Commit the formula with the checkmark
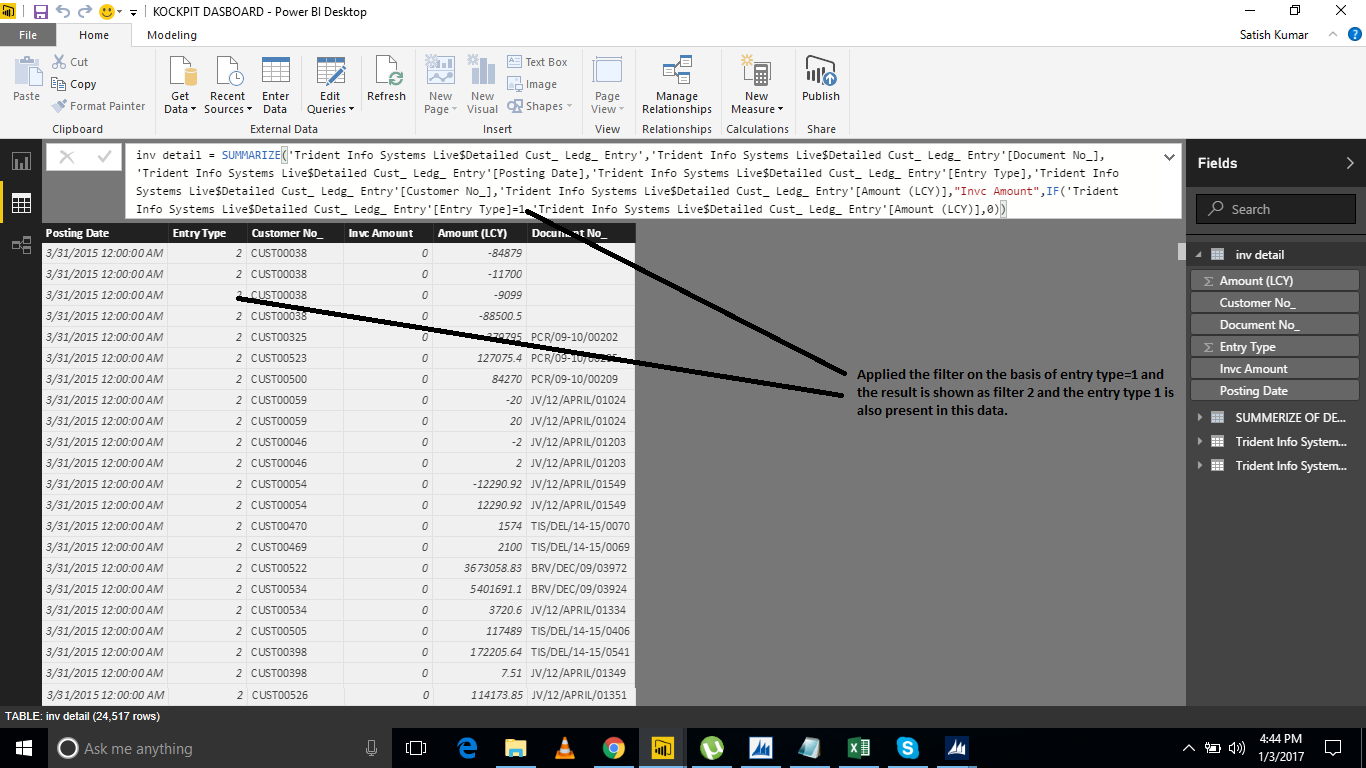Screen dimensions: 1366x768 point(104,157)
